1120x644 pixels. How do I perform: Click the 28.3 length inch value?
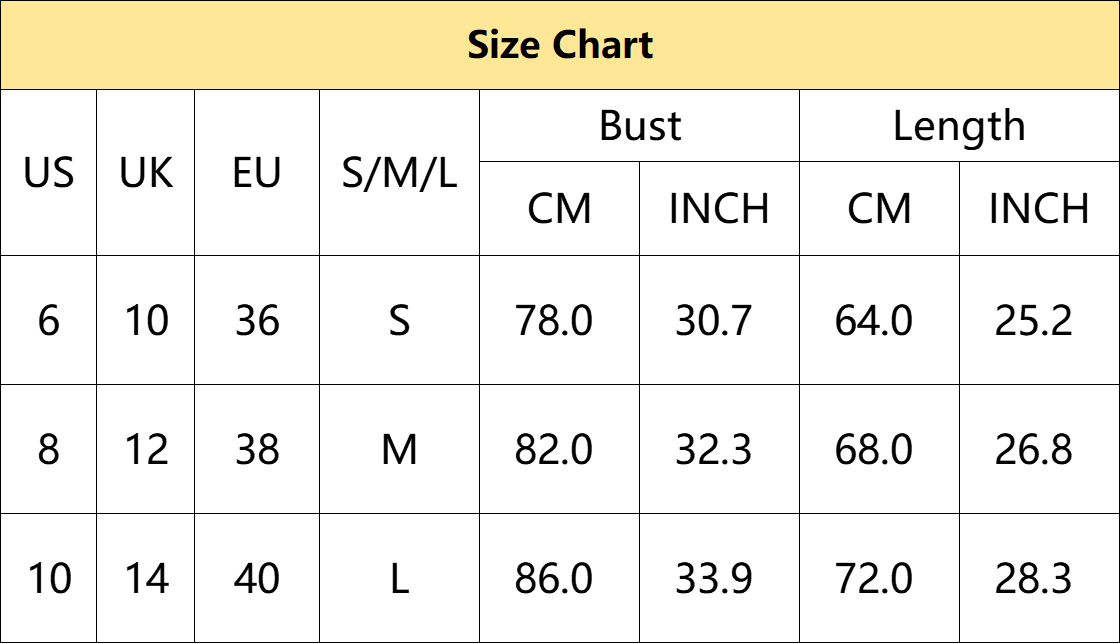[1034, 578]
